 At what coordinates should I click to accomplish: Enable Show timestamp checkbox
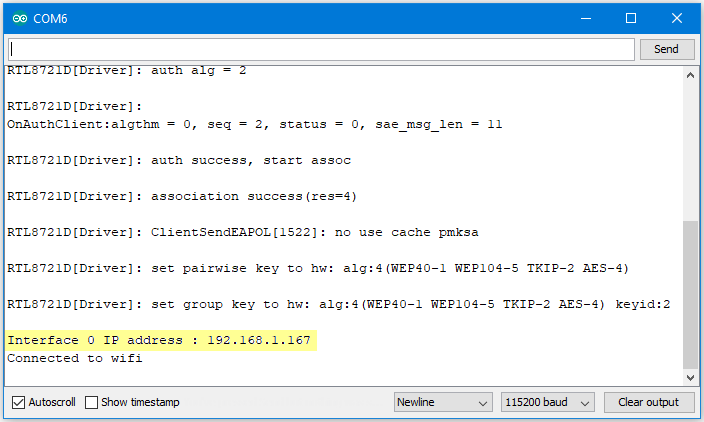point(91,402)
